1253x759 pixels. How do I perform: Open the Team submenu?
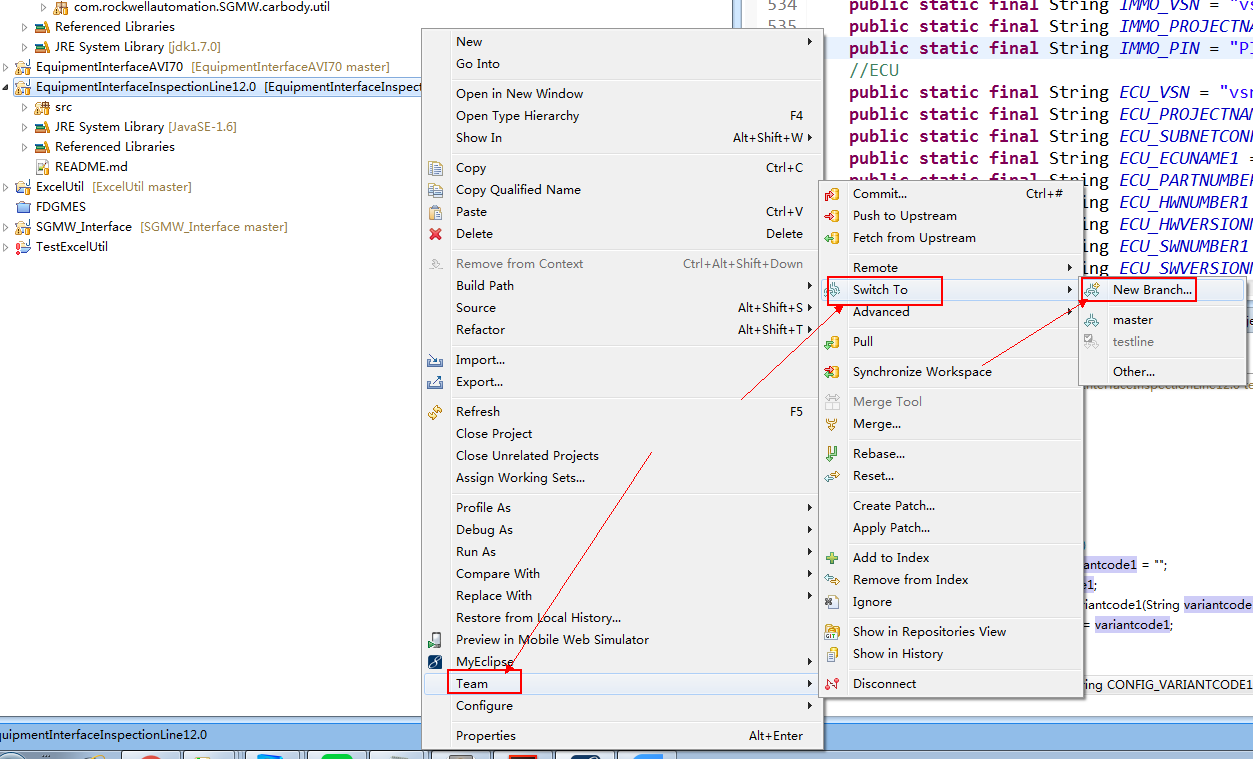point(472,684)
